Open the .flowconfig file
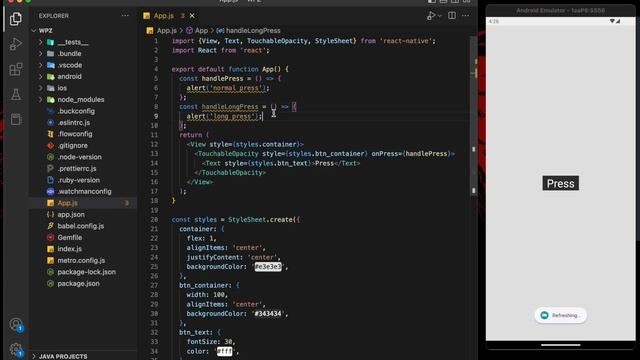 point(75,134)
